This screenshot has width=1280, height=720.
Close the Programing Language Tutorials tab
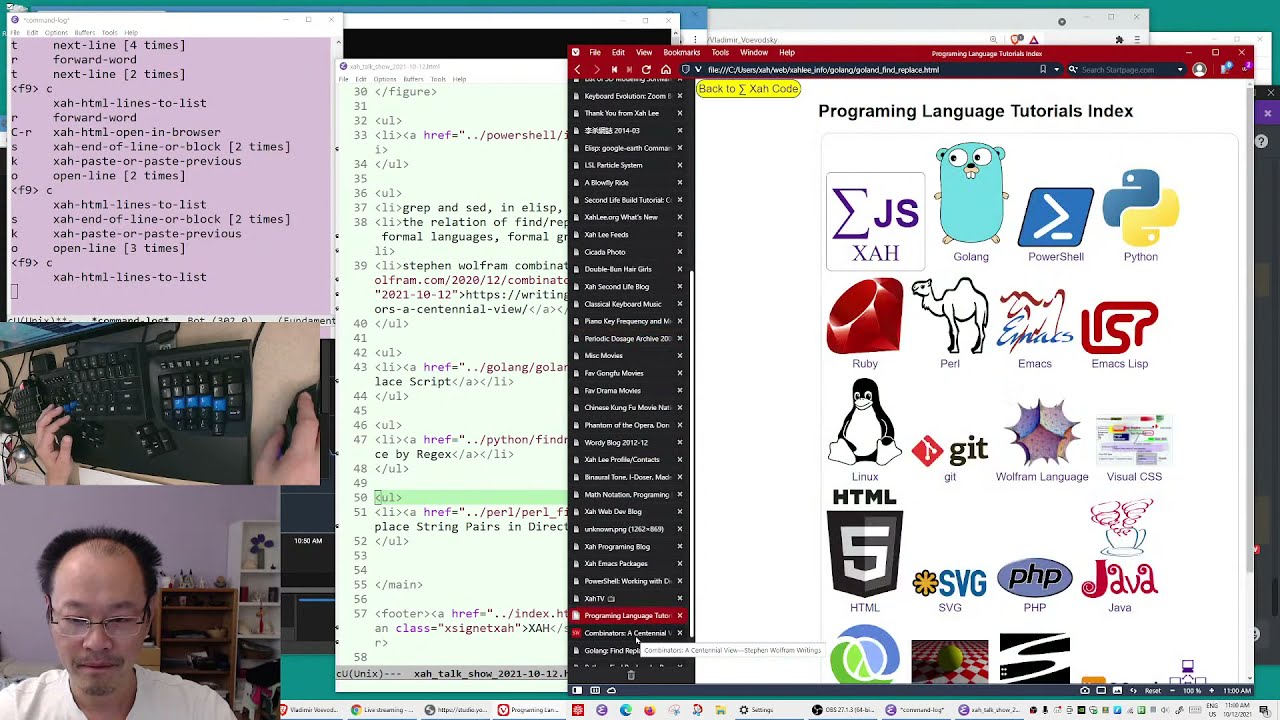(680, 616)
